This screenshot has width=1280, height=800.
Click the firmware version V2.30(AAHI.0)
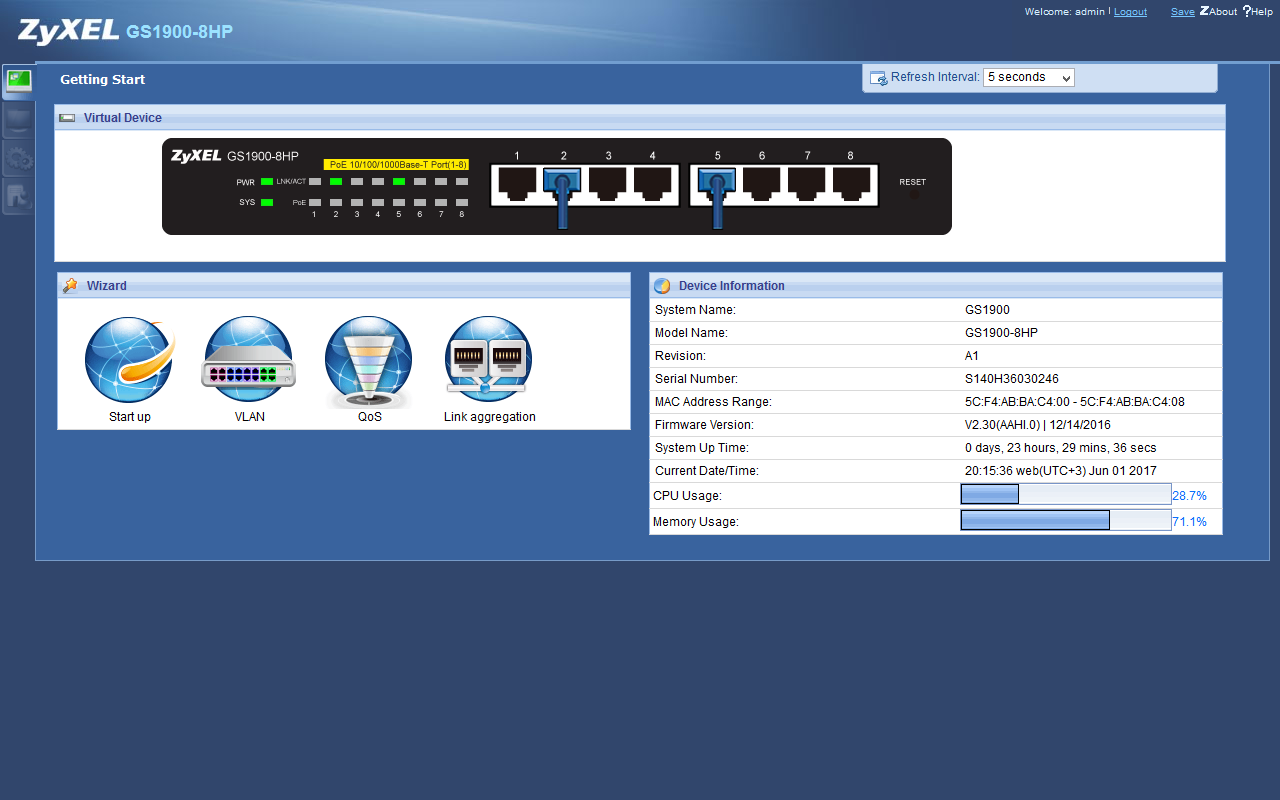click(x=1001, y=425)
